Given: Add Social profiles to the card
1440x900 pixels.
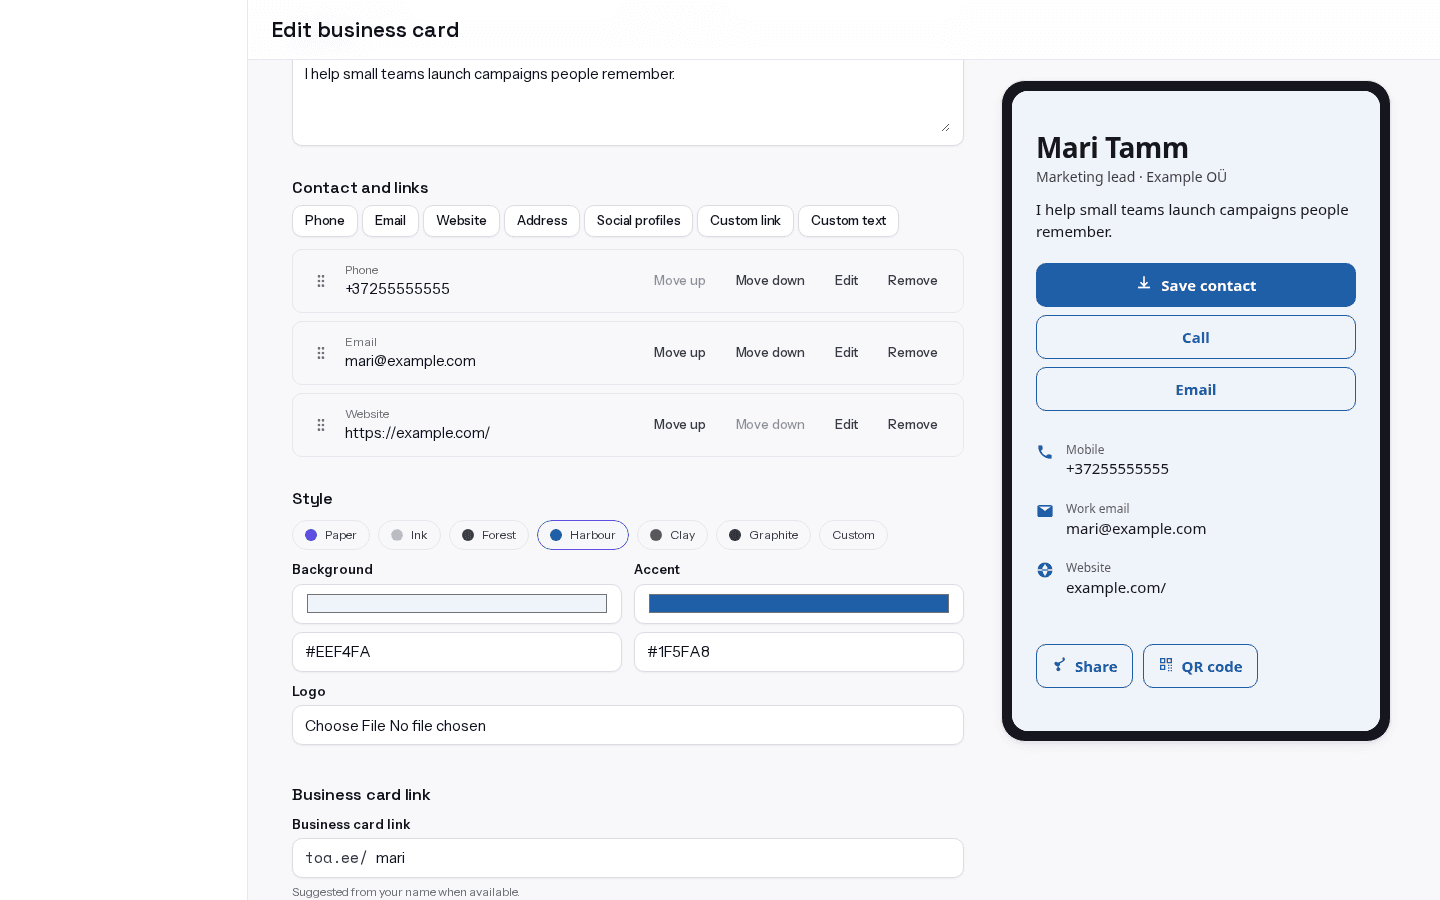Looking at the screenshot, I should coord(638,221).
